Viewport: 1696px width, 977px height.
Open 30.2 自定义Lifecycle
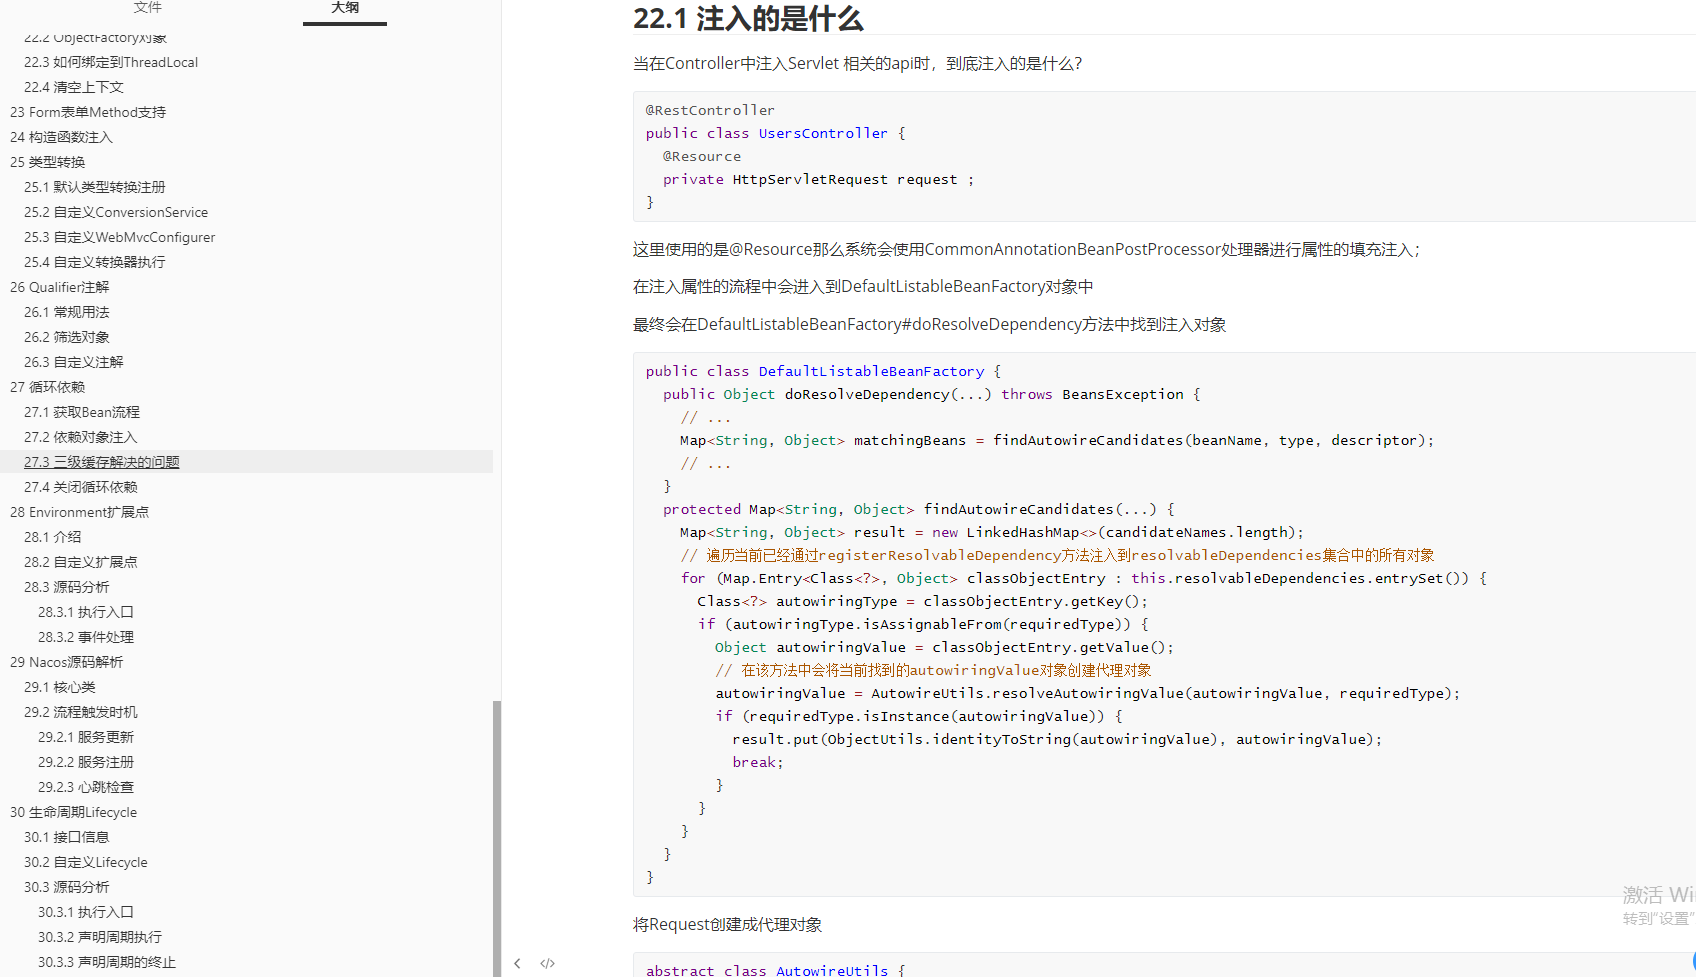tap(86, 862)
